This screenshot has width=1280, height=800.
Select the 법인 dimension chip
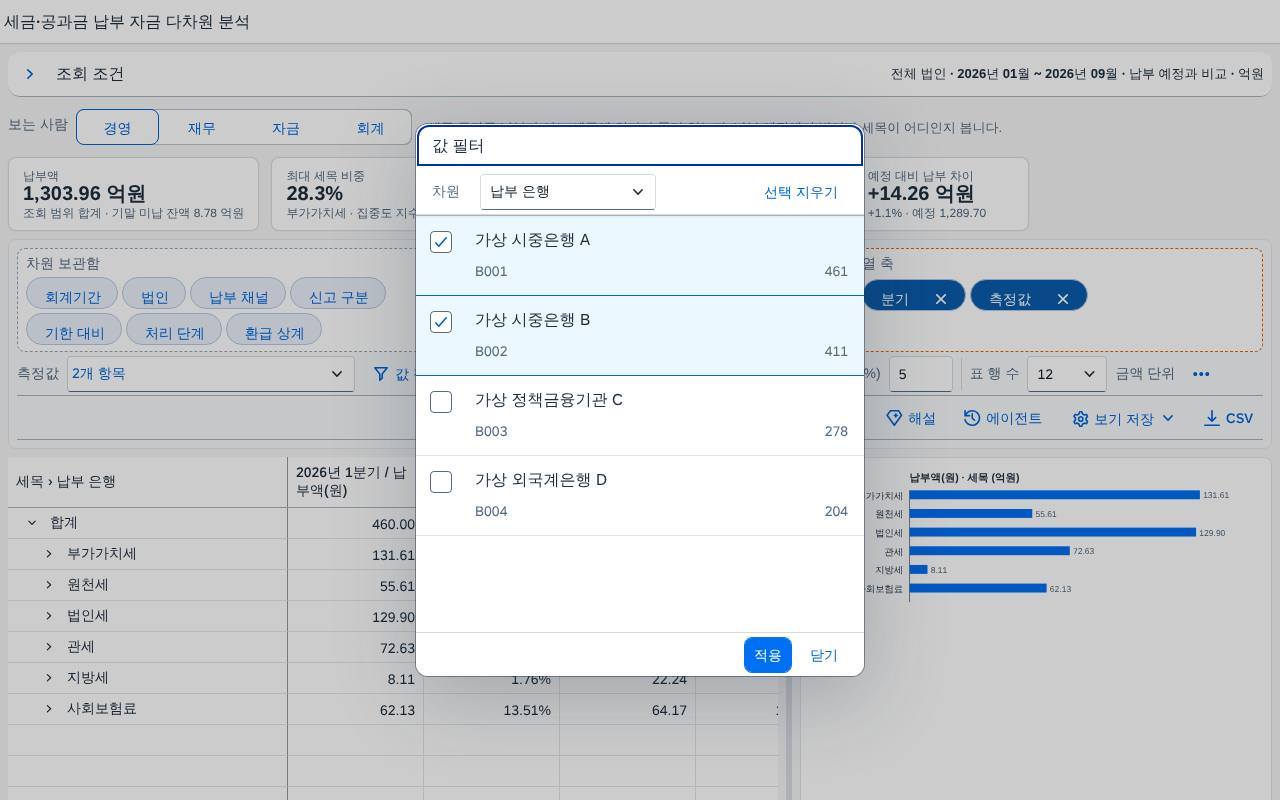pos(155,294)
